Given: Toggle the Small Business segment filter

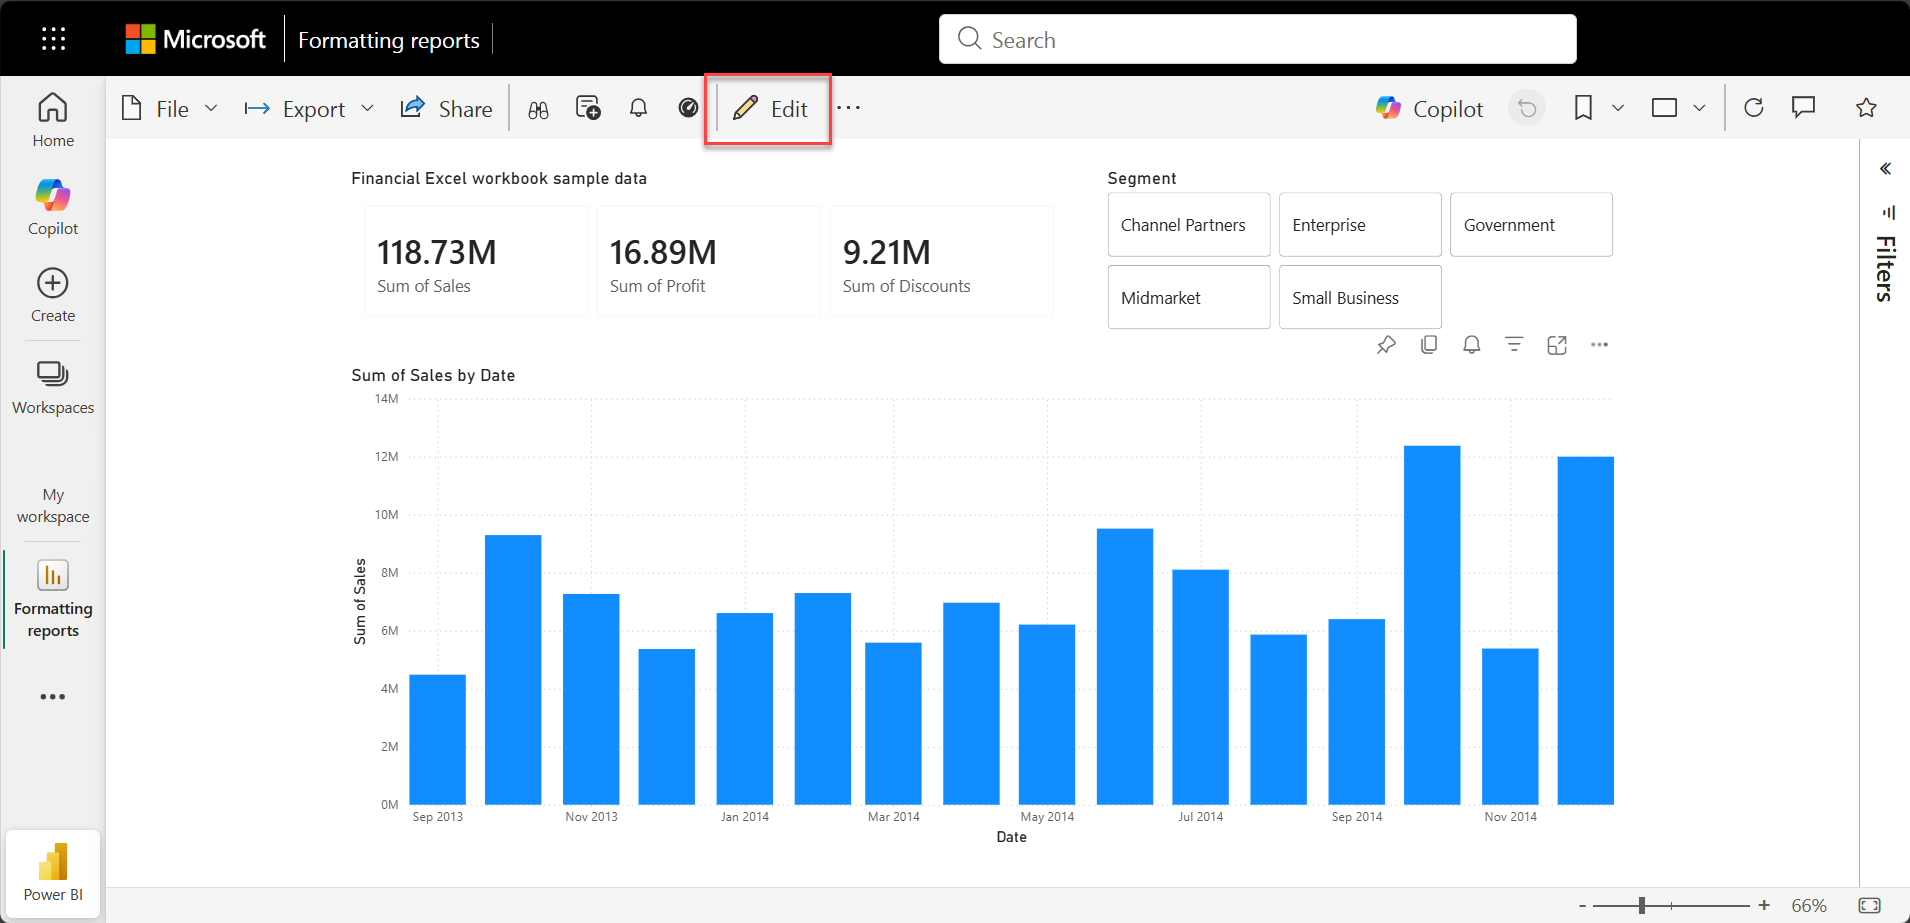Looking at the screenshot, I should coord(1359,298).
